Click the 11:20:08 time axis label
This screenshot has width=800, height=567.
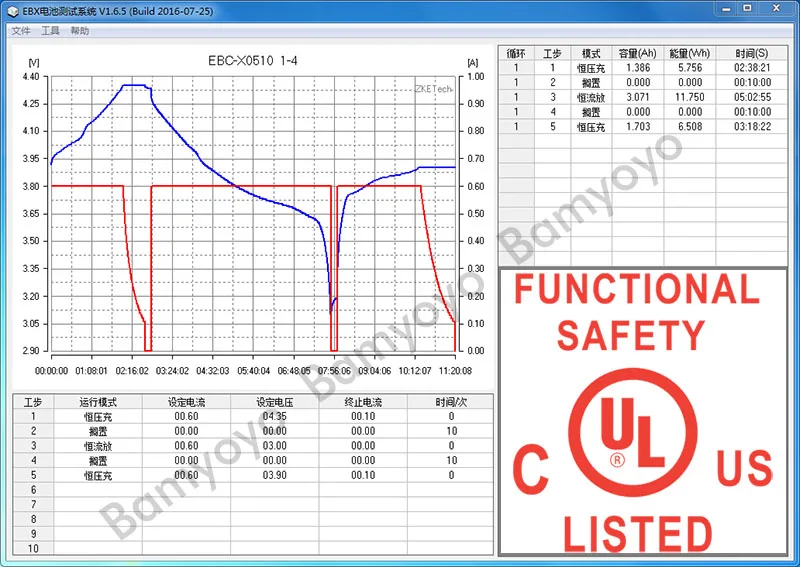[x=455, y=371]
